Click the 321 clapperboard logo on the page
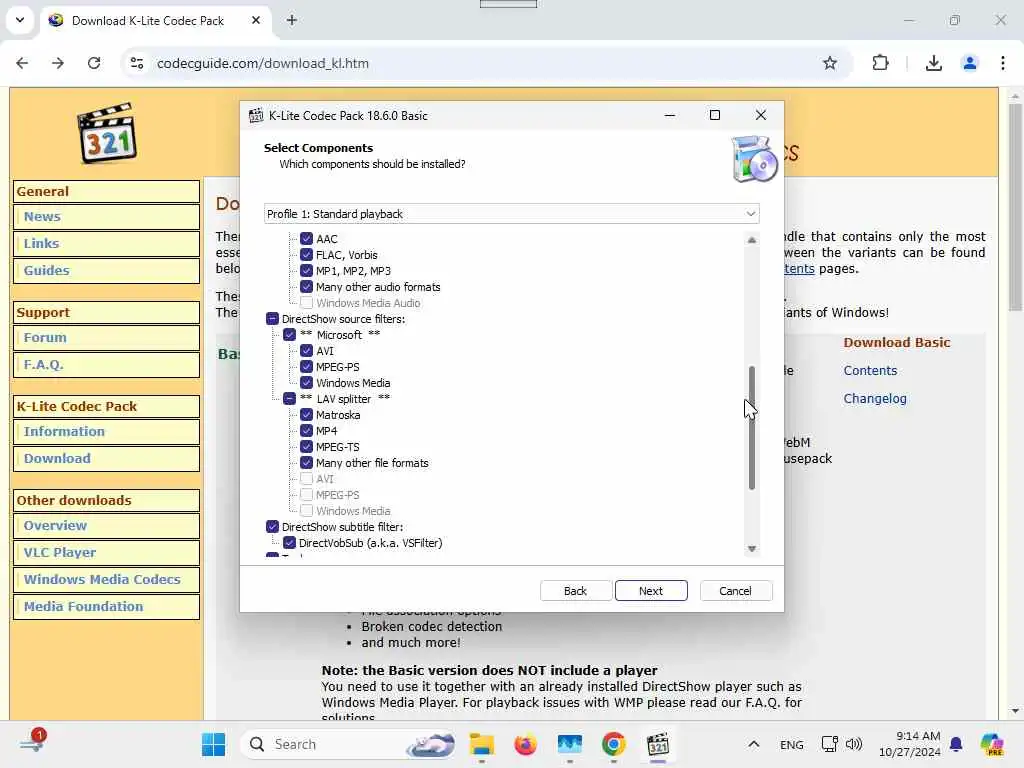 click(x=106, y=133)
